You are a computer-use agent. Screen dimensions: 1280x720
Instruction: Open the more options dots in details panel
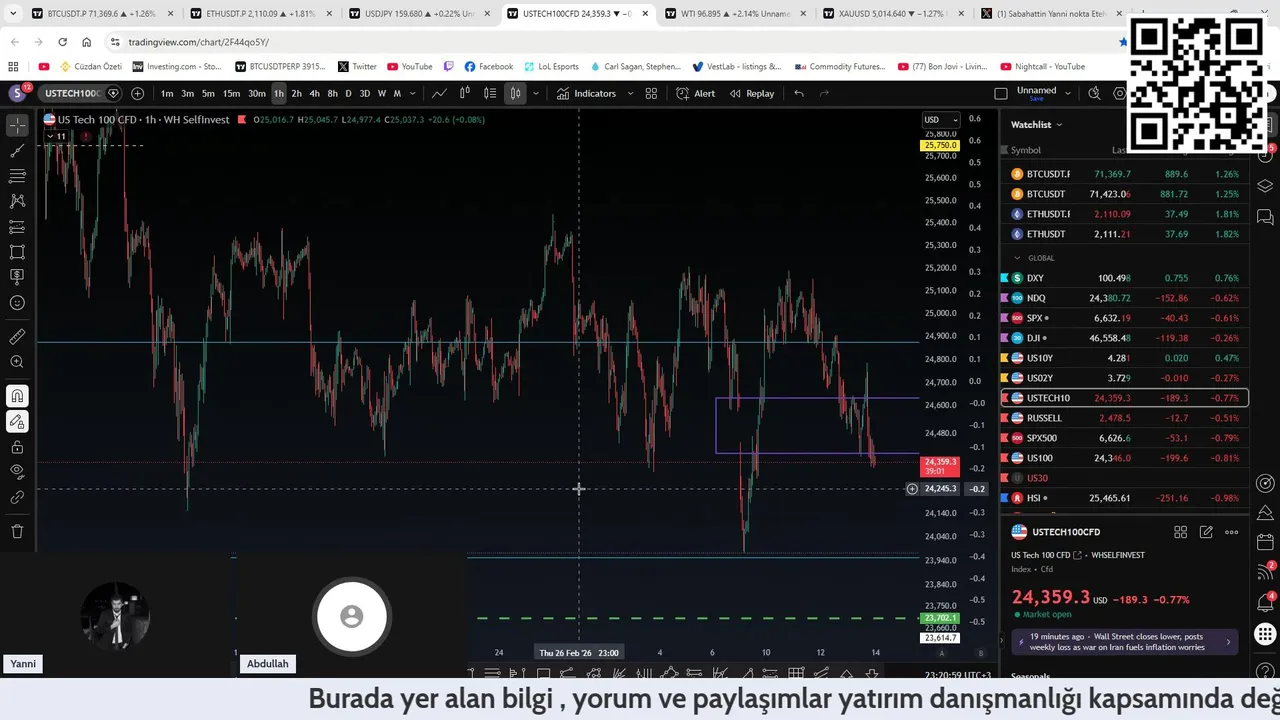point(1232,532)
